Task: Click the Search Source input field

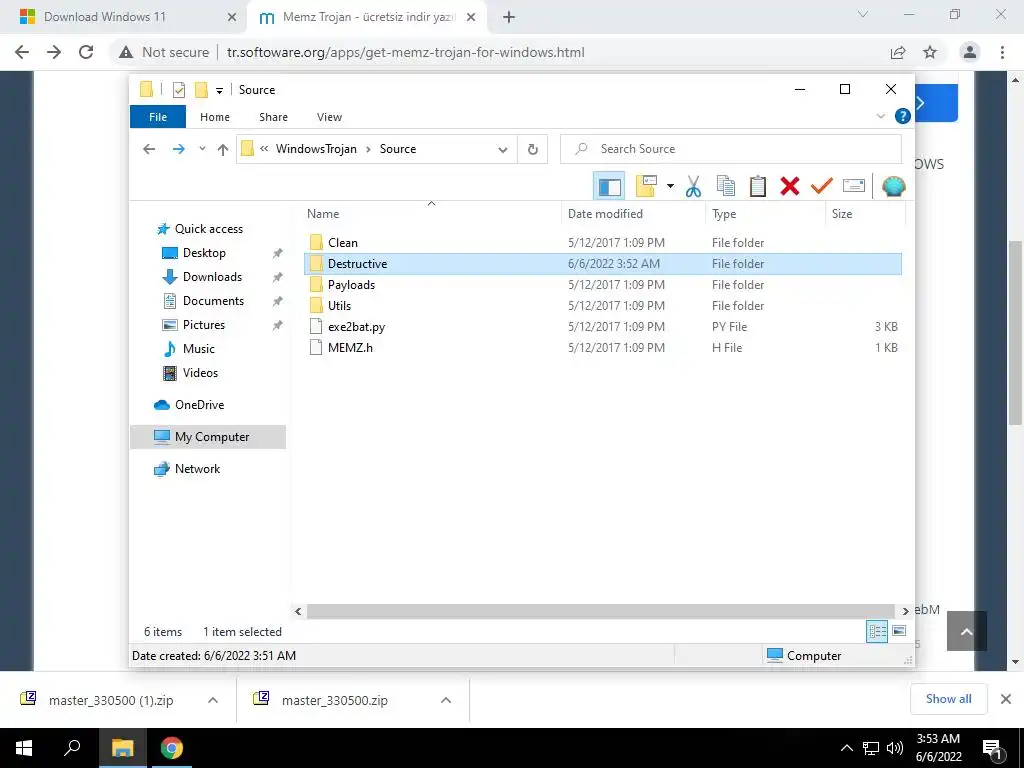Action: pos(731,149)
